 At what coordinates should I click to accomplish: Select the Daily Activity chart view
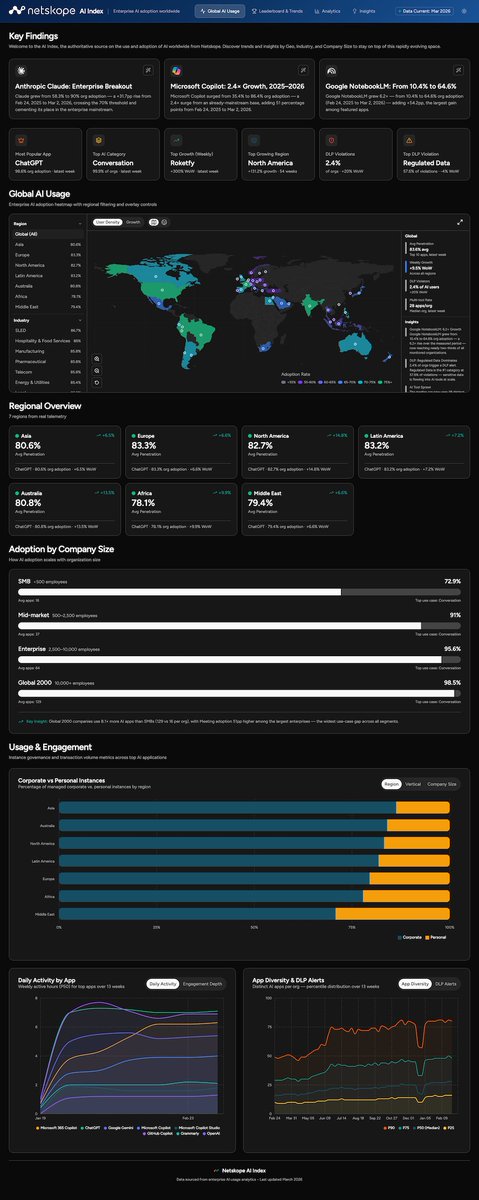pyautogui.click(x=163, y=984)
